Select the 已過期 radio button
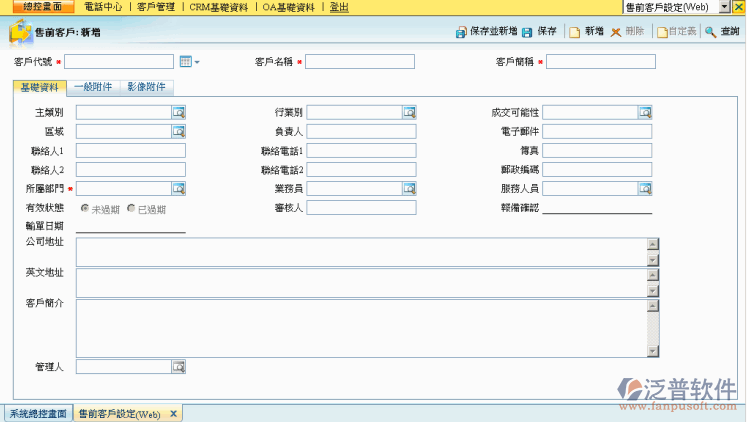Image resolution: width=747 pixels, height=422 pixels. tap(131, 208)
